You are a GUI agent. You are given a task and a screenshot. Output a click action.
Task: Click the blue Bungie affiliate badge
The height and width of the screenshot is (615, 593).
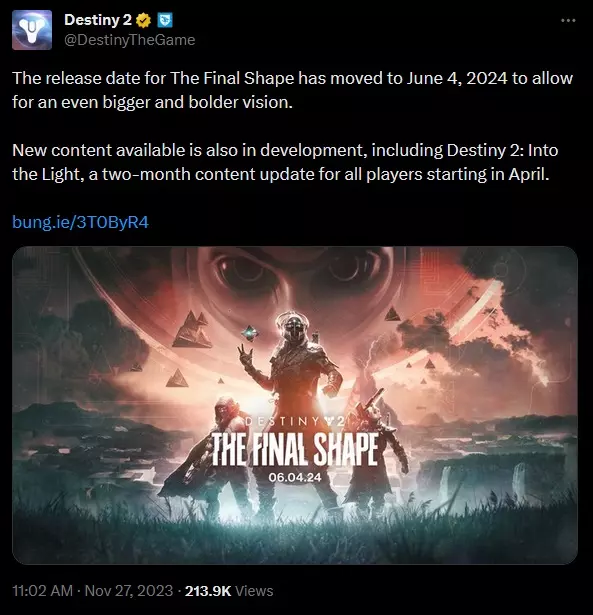pos(165,20)
